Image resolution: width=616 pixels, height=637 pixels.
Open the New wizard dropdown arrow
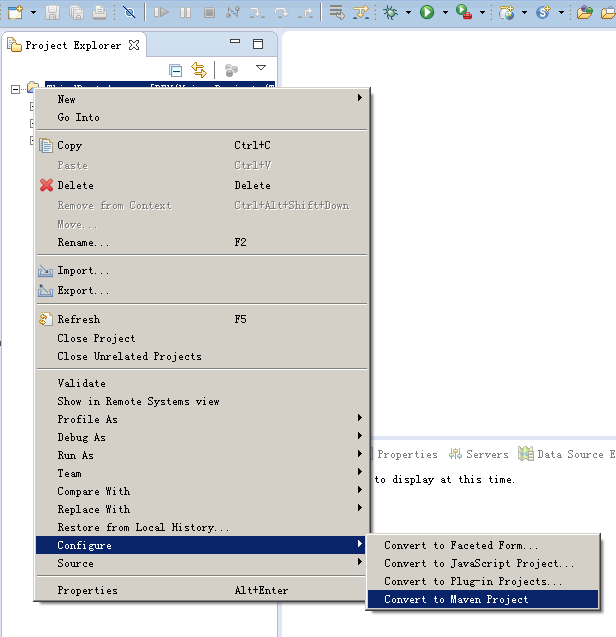tap(33, 13)
